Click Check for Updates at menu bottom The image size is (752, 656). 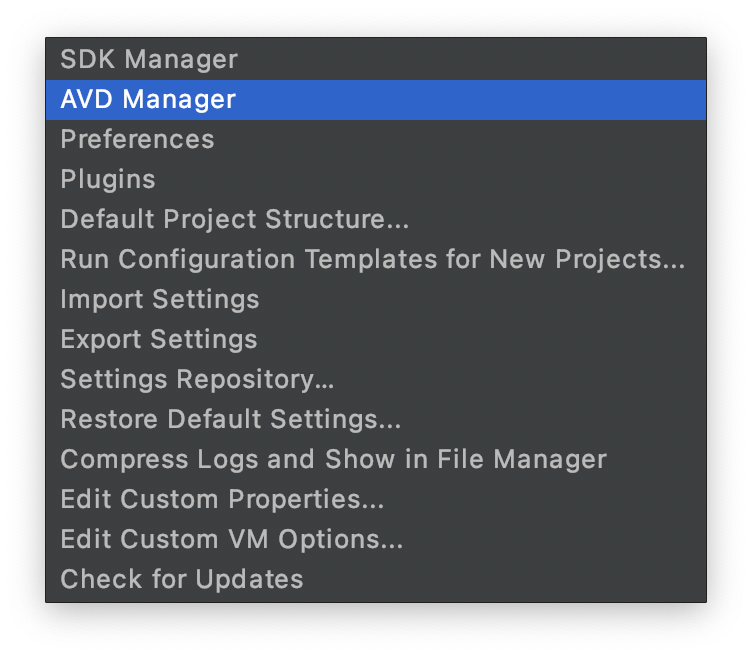pos(376,579)
